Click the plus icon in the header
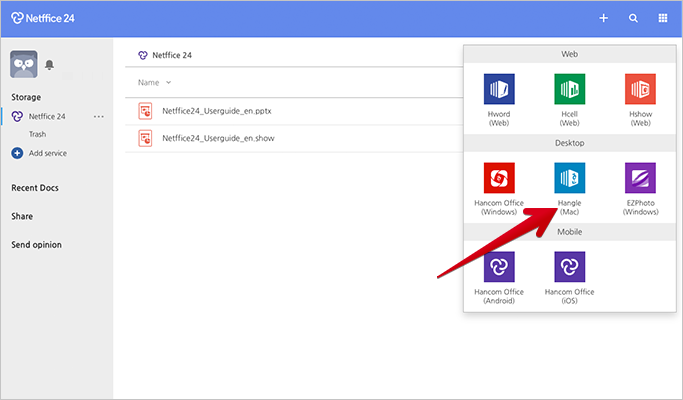This screenshot has height=400, width=683. (x=603, y=18)
